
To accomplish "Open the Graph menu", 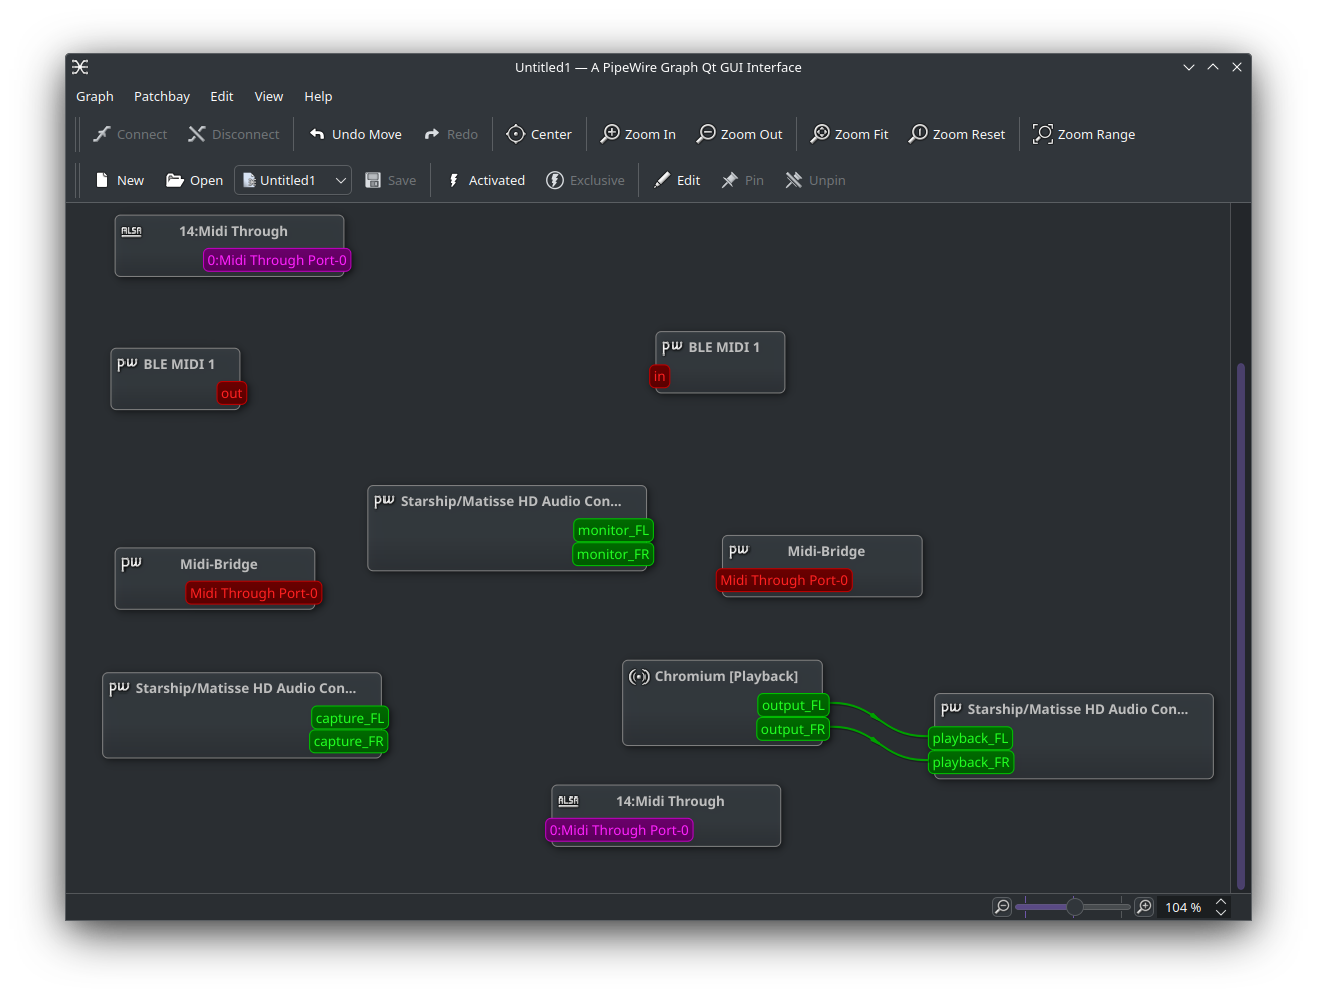I will click(95, 96).
